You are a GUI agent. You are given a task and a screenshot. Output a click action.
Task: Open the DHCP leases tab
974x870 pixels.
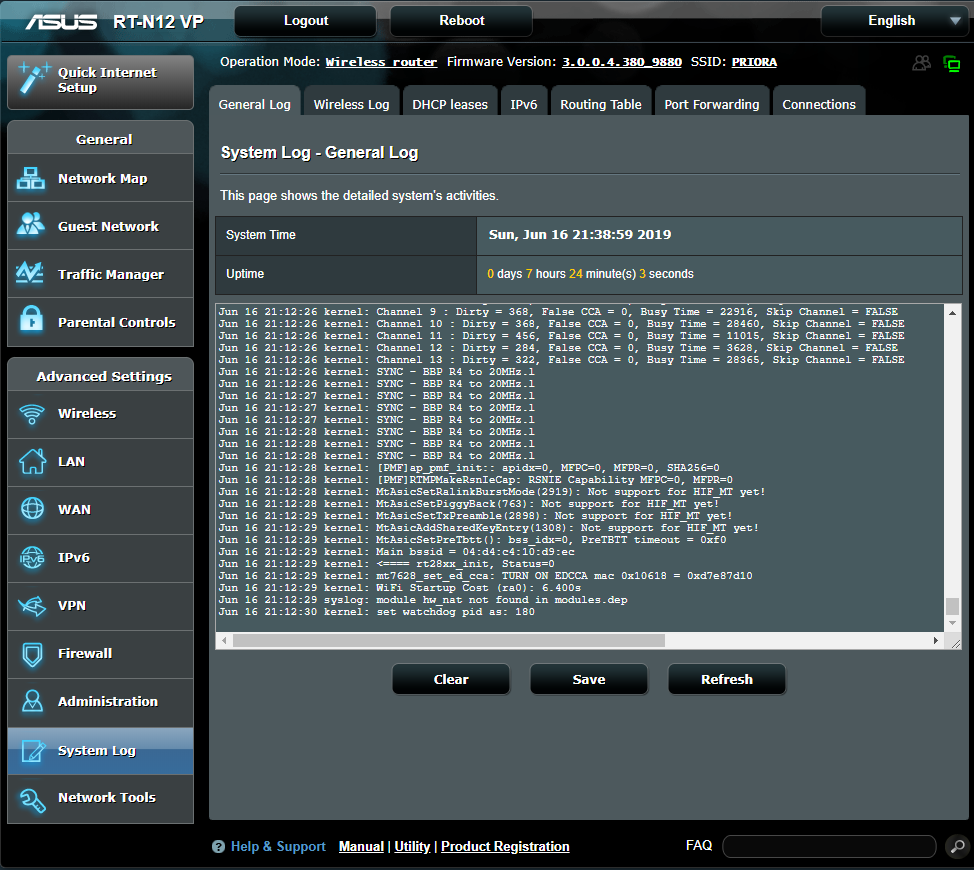(450, 101)
